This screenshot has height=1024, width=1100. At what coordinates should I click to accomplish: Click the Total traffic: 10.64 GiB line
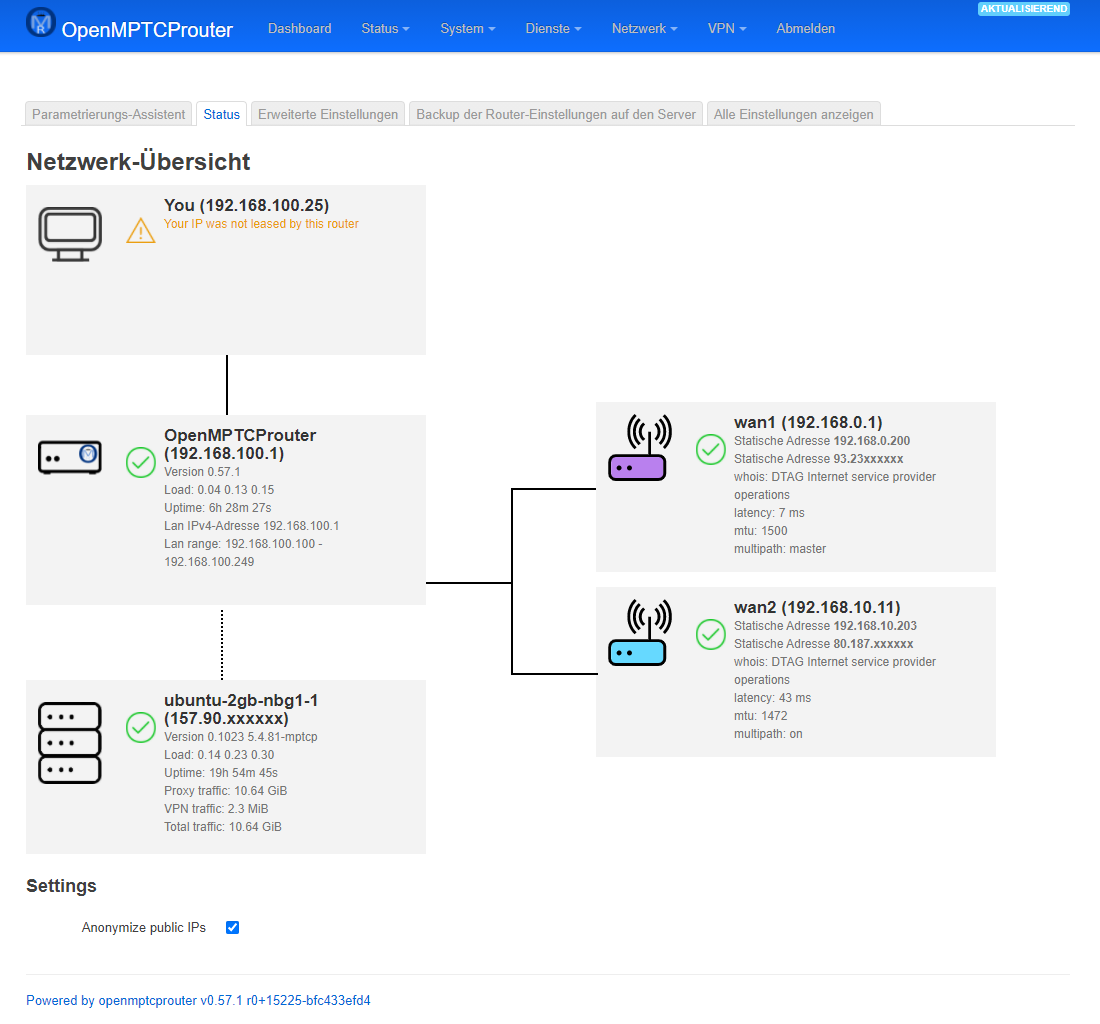[x=223, y=827]
